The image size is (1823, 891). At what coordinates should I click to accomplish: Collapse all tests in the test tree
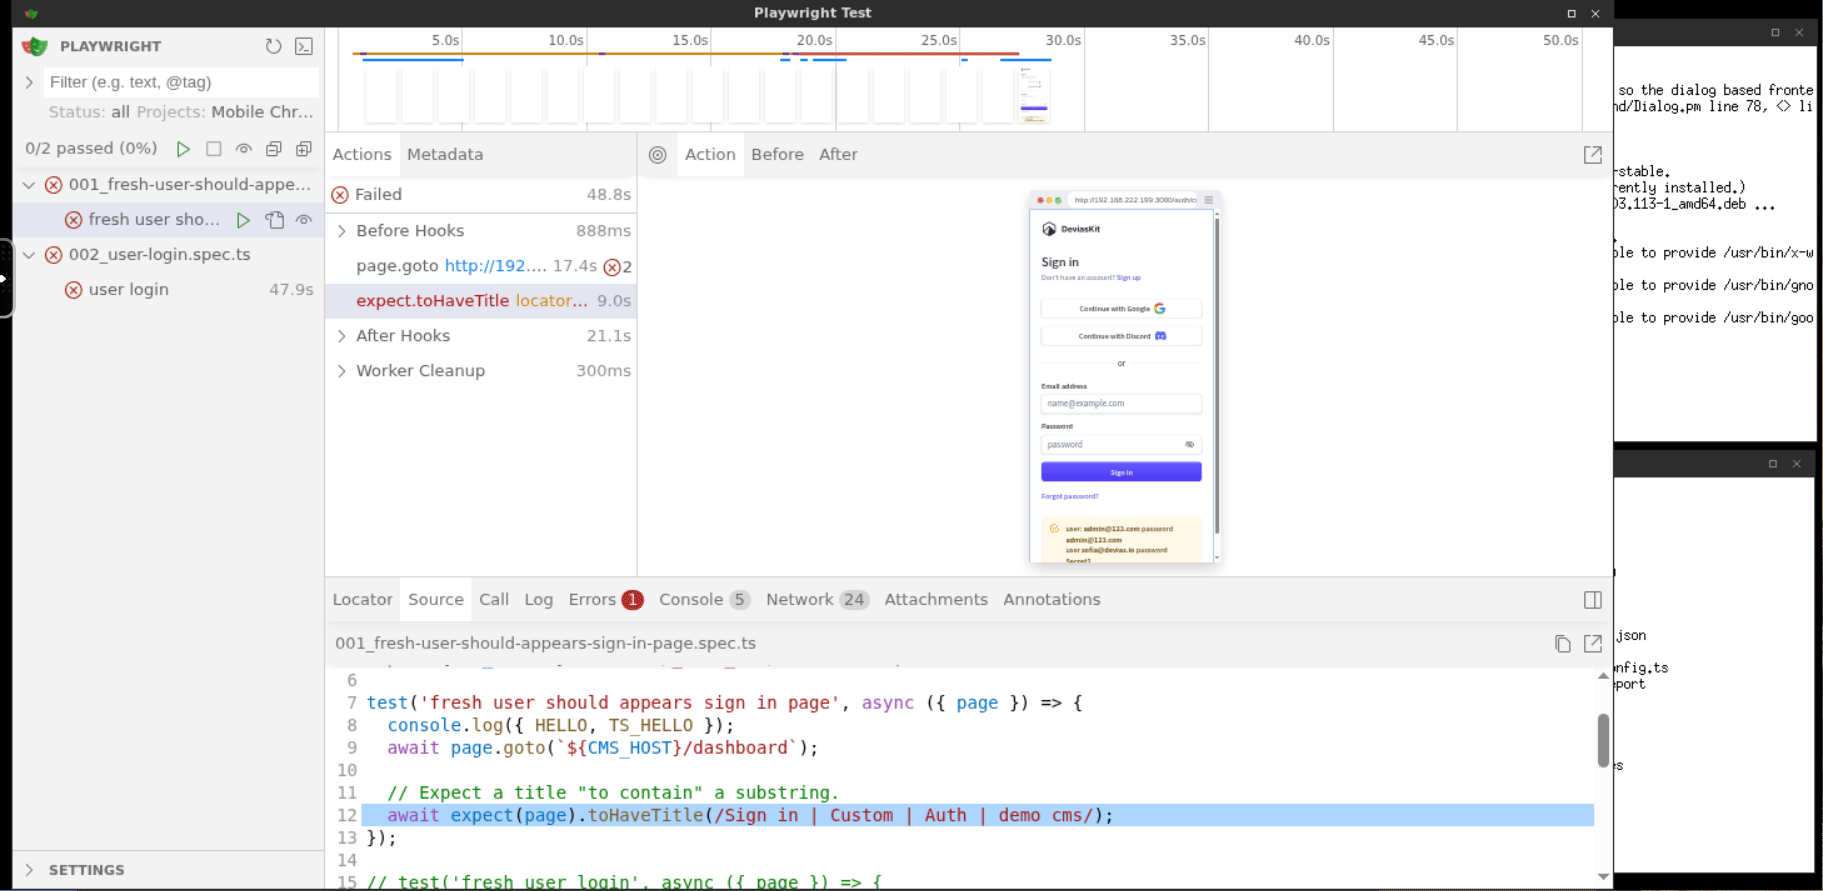point(273,149)
